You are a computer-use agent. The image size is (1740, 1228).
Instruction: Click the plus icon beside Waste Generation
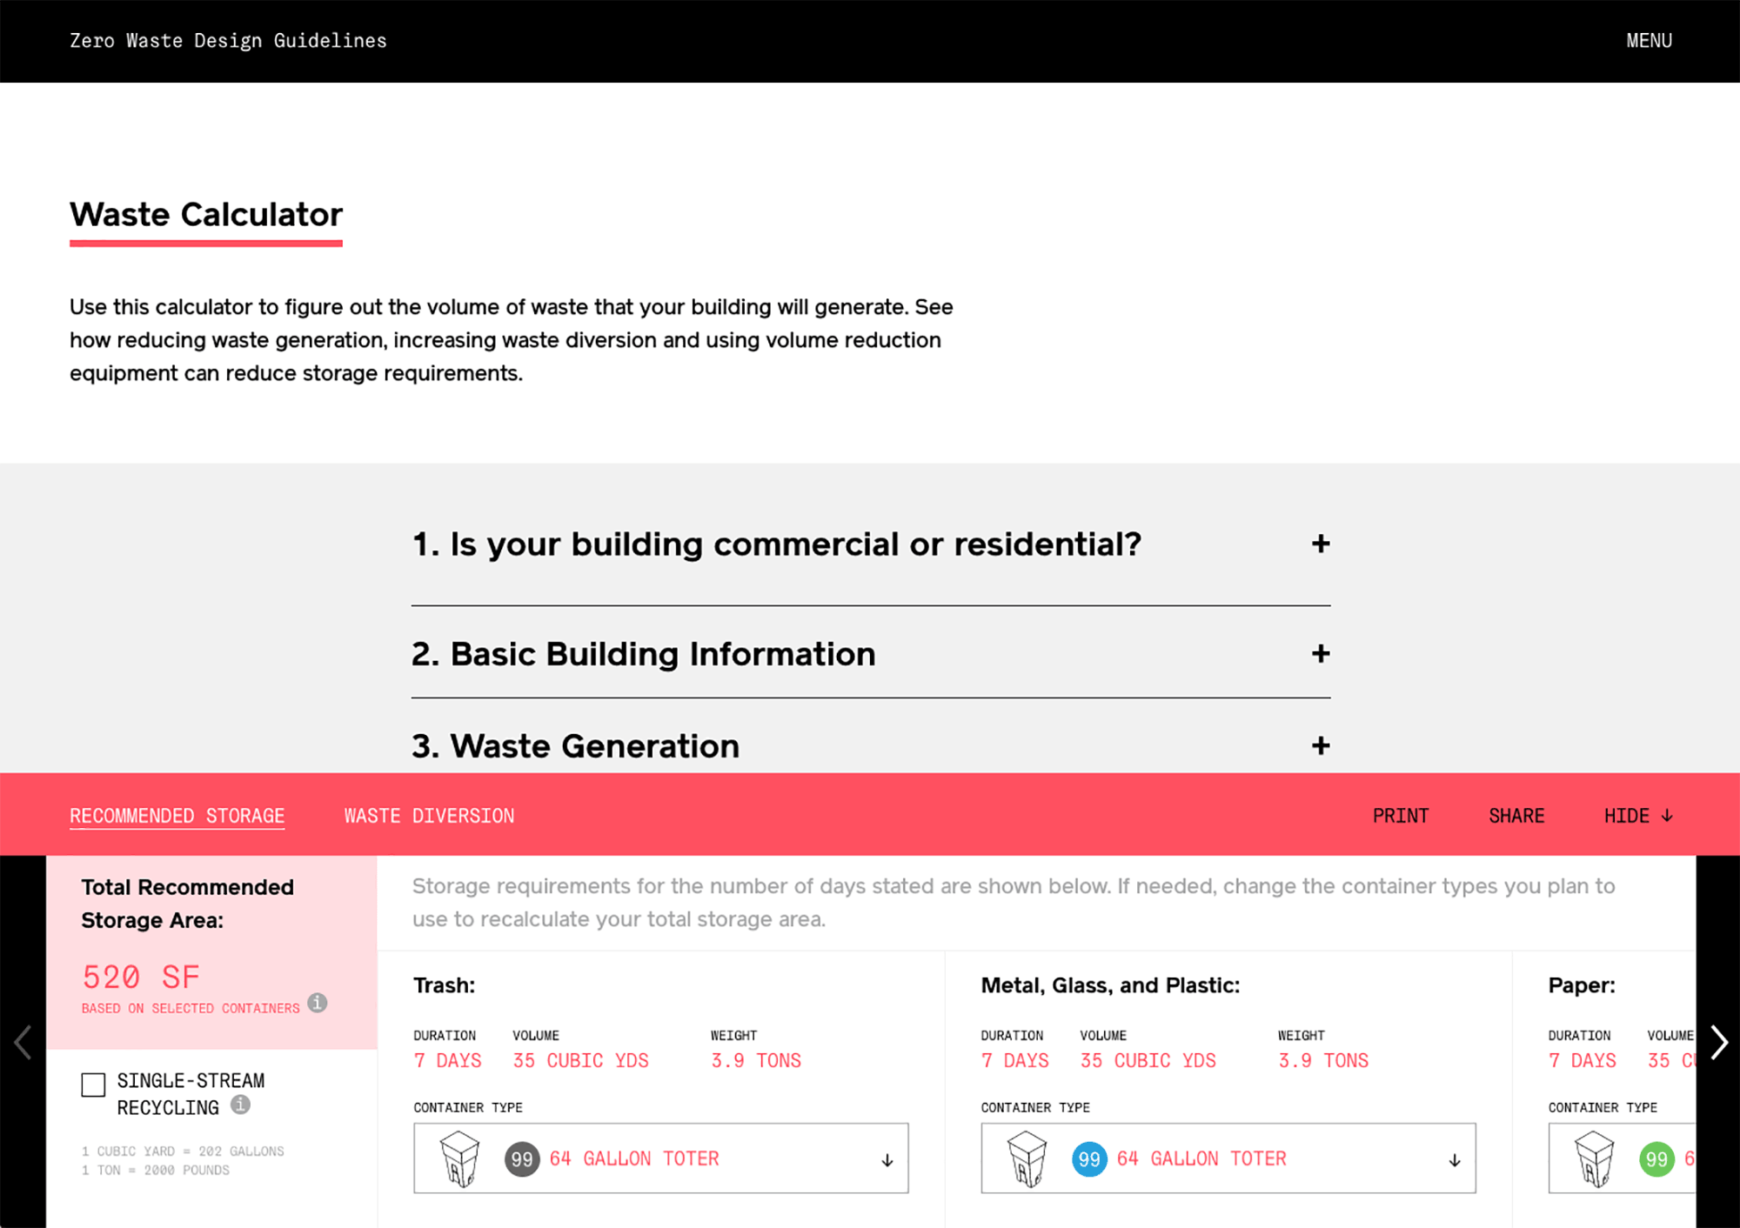[x=1320, y=746]
